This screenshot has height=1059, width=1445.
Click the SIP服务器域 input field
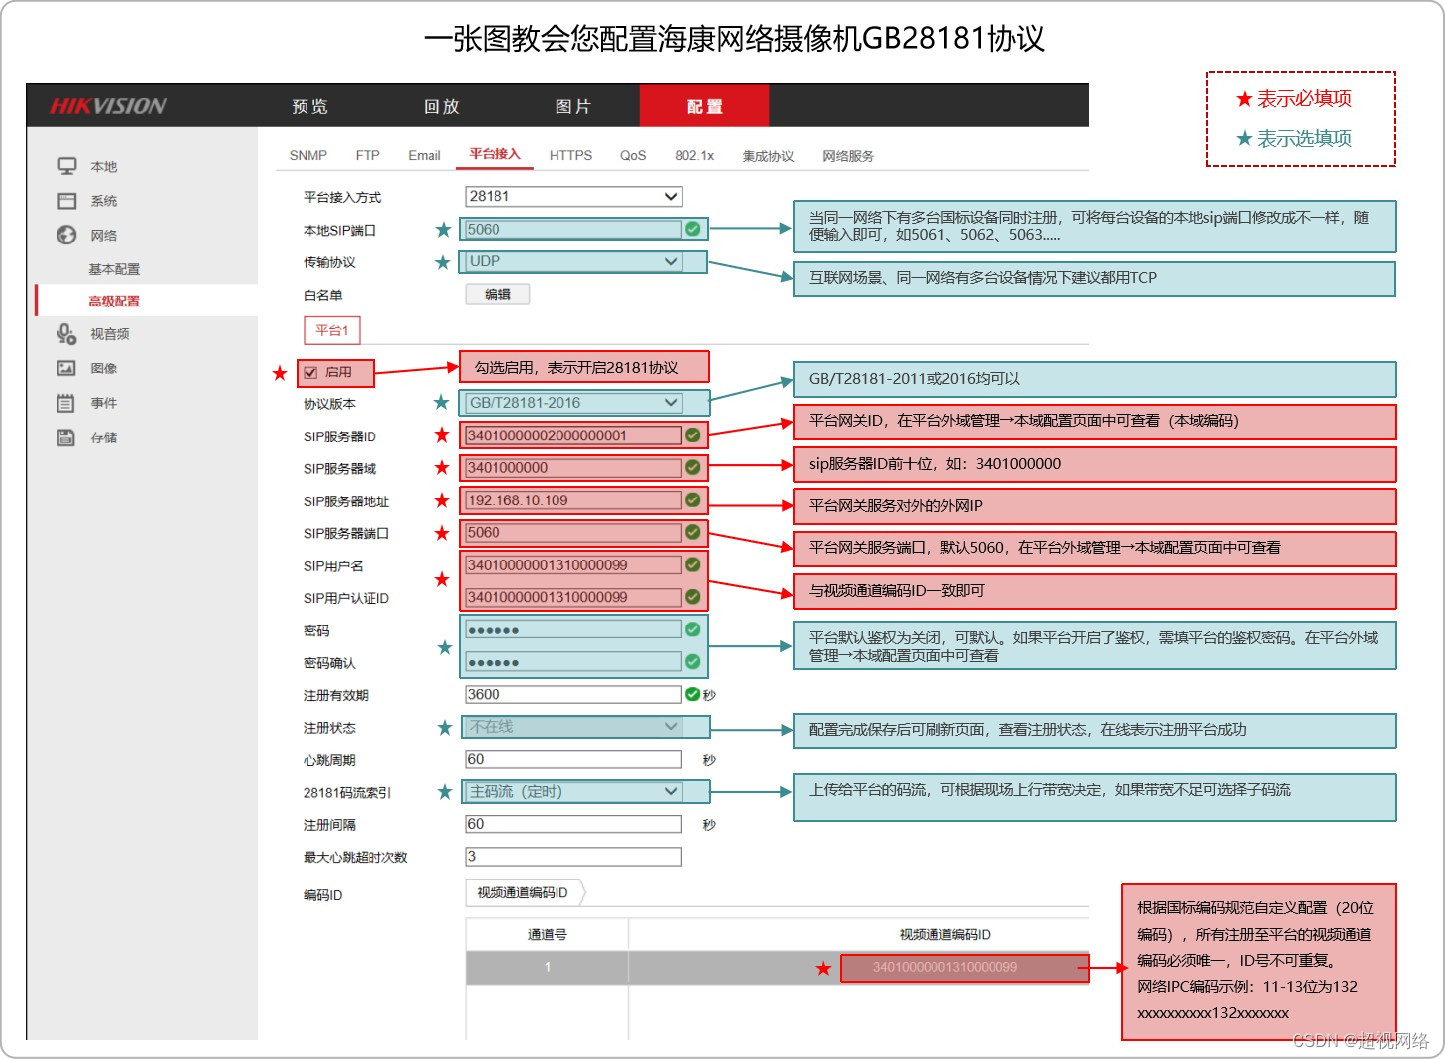pos(573,467)
